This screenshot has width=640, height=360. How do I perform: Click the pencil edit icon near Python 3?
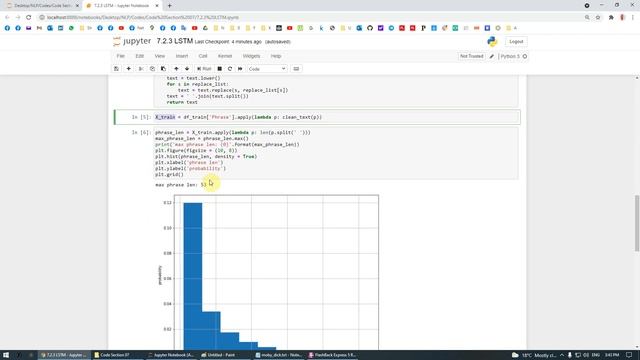tap(492, 56)
